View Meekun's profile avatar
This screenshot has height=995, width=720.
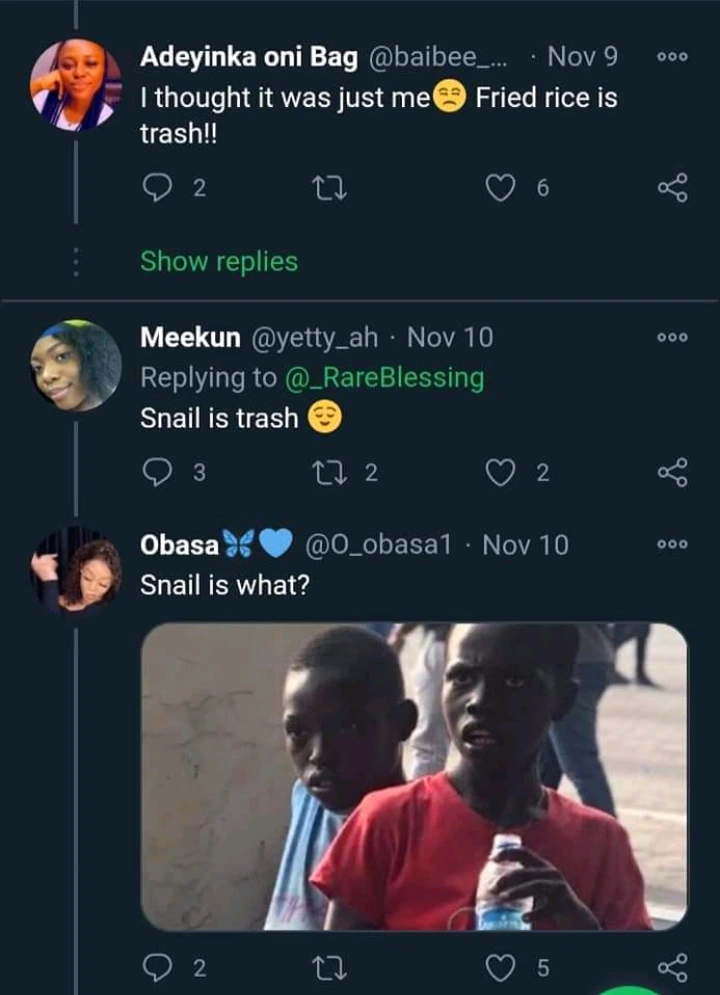[x=76, y=365]
